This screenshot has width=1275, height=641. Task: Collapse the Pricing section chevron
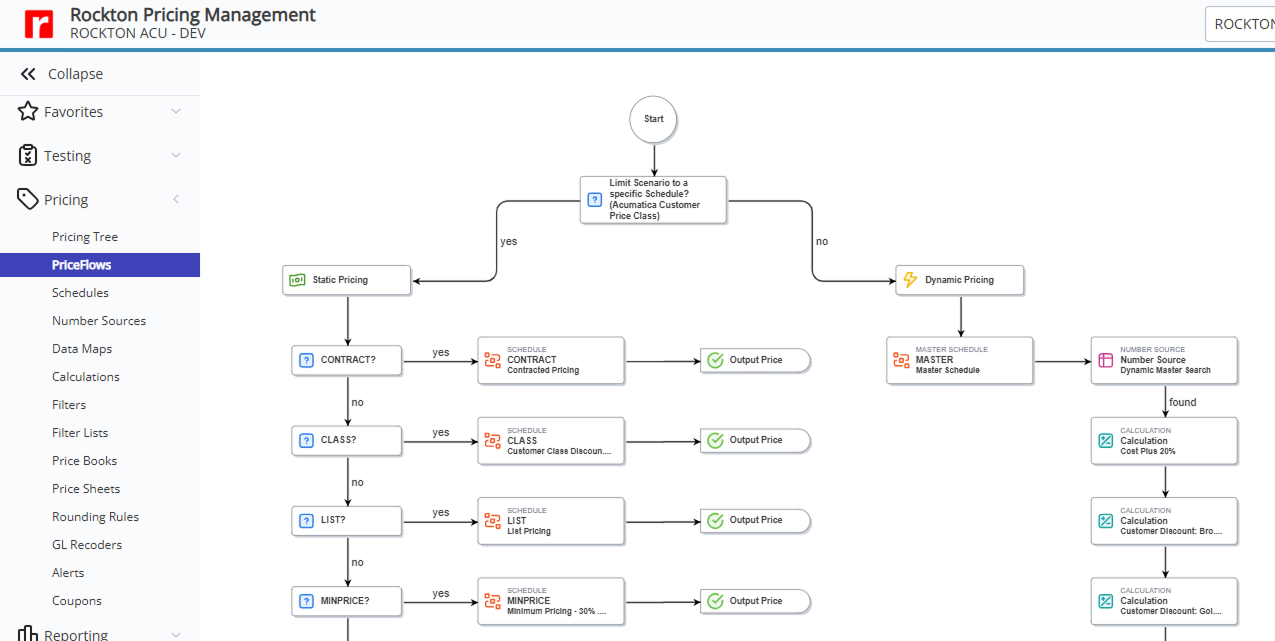[x=176, y=200]
